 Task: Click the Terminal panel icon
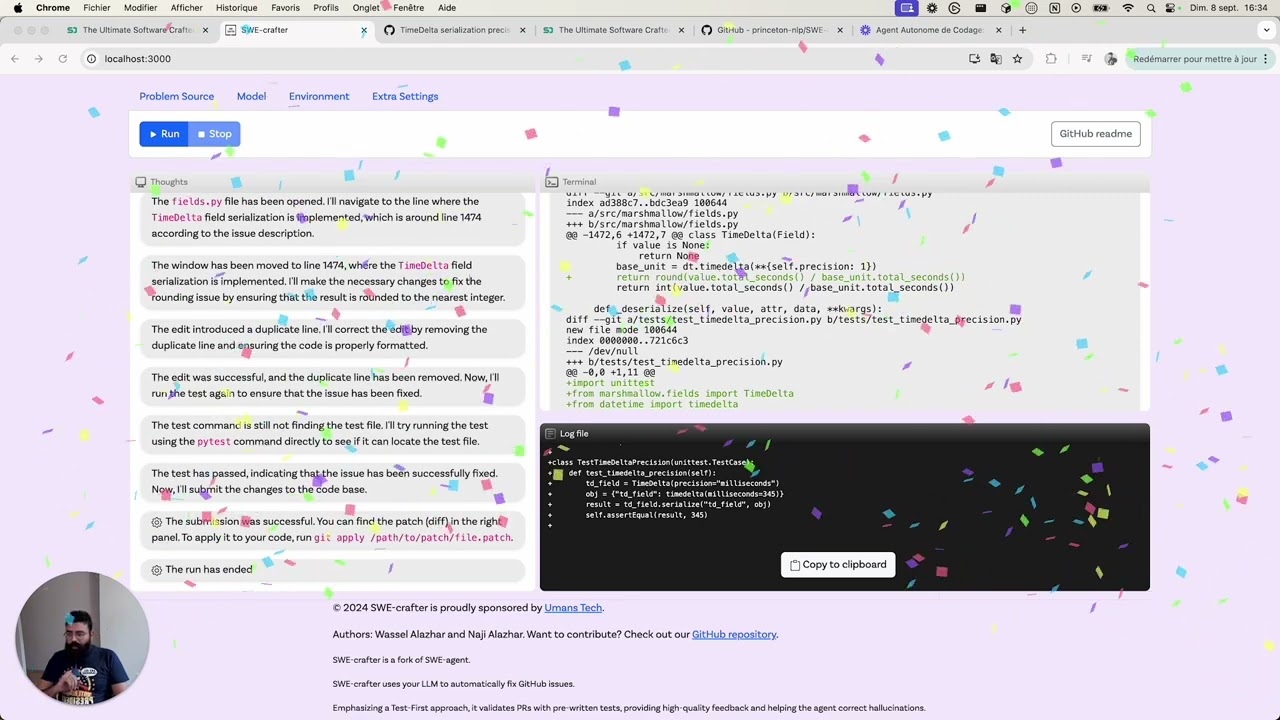(x=552, y=182)
